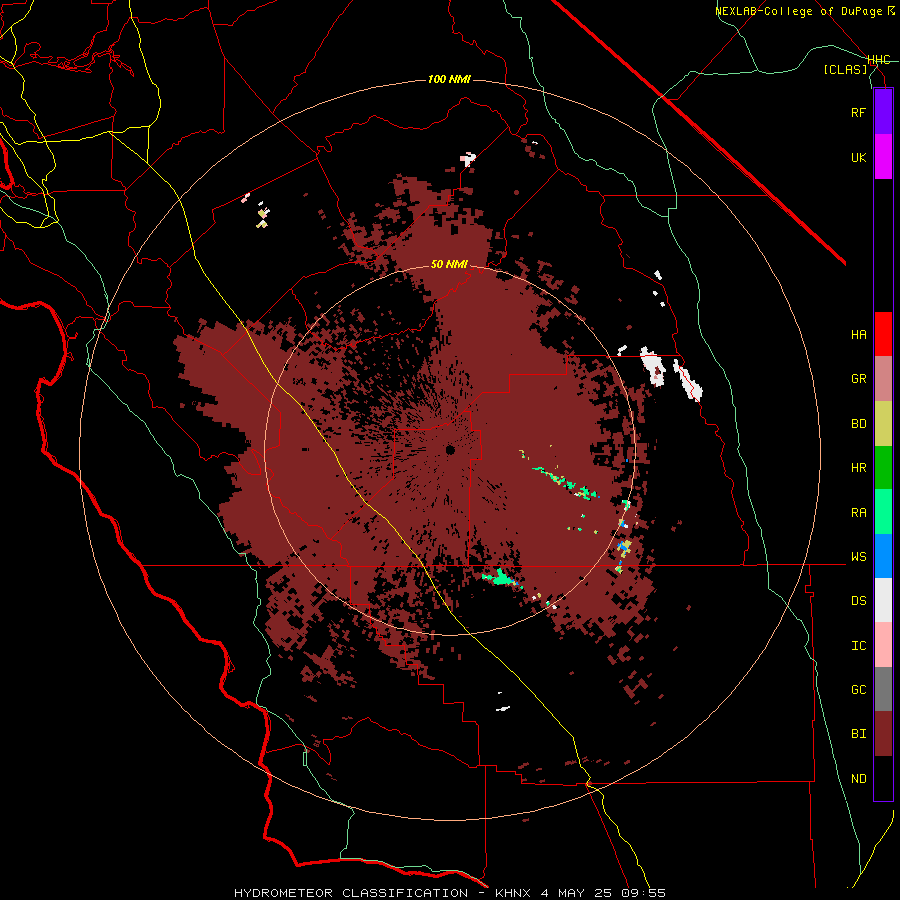This screenshot has height=900, width=900.
Task: Click the HYDROMETEOR CLASSIFICATION title text
Action: (x=351, y=893)
